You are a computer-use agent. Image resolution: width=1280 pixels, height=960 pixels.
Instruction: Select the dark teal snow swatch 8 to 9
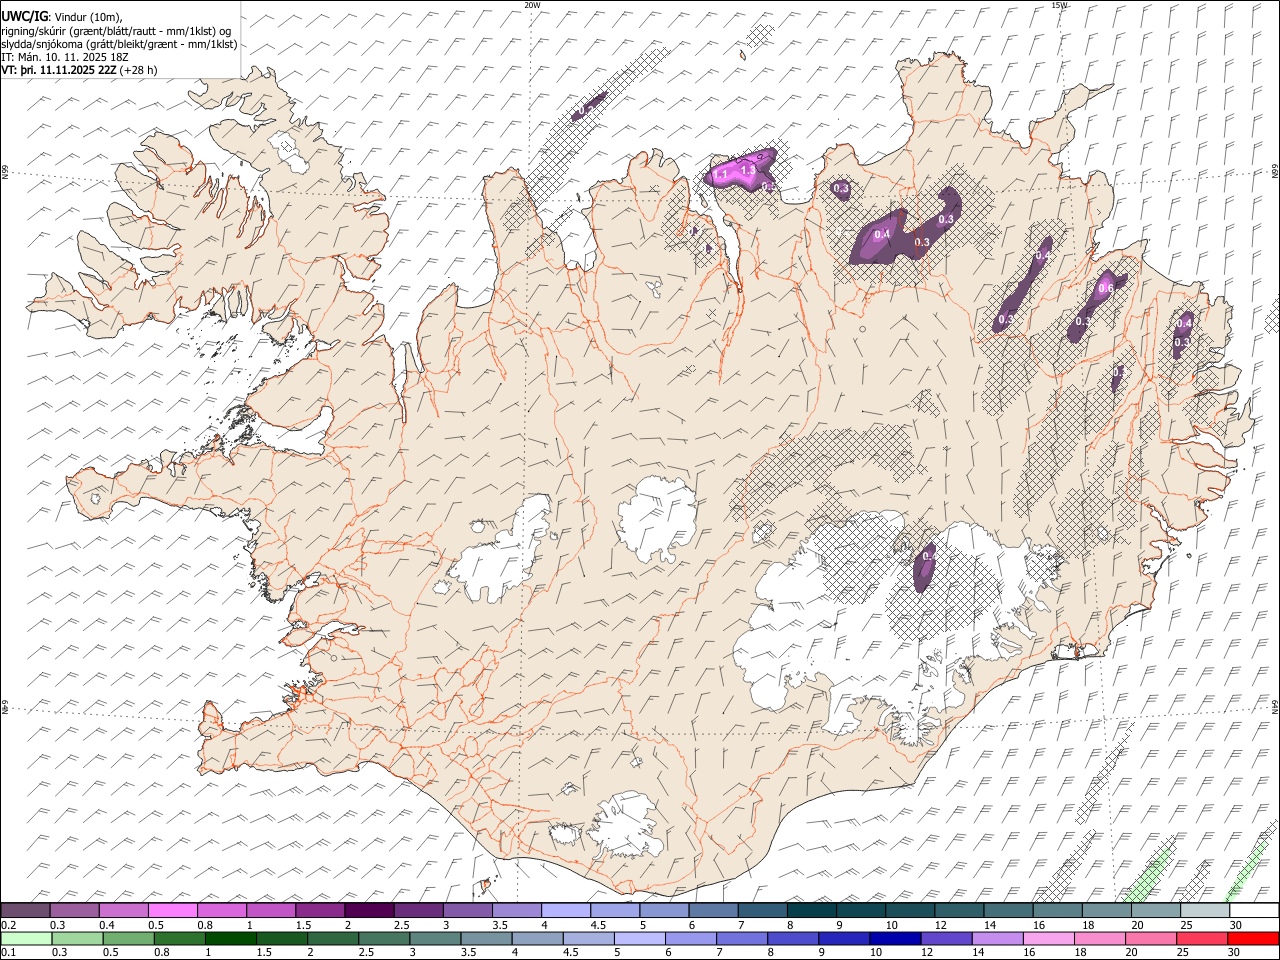[812, 910]
